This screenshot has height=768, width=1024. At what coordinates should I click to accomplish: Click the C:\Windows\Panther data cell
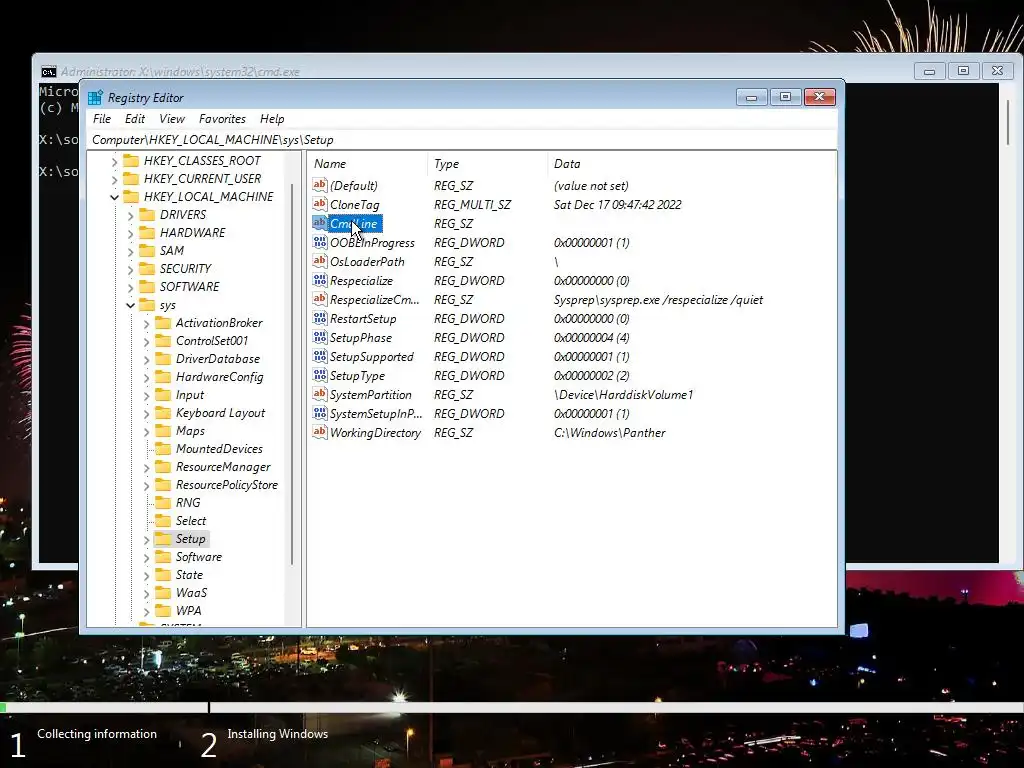coord(609,432)
